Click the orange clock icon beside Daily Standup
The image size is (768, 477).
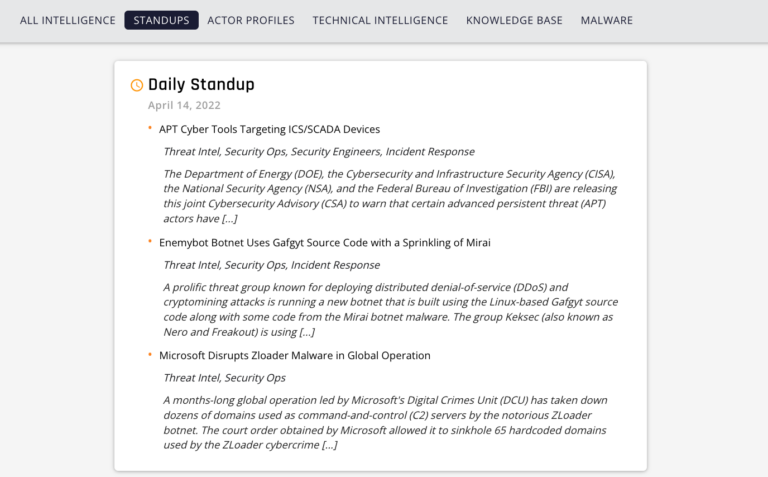[137, 85]
